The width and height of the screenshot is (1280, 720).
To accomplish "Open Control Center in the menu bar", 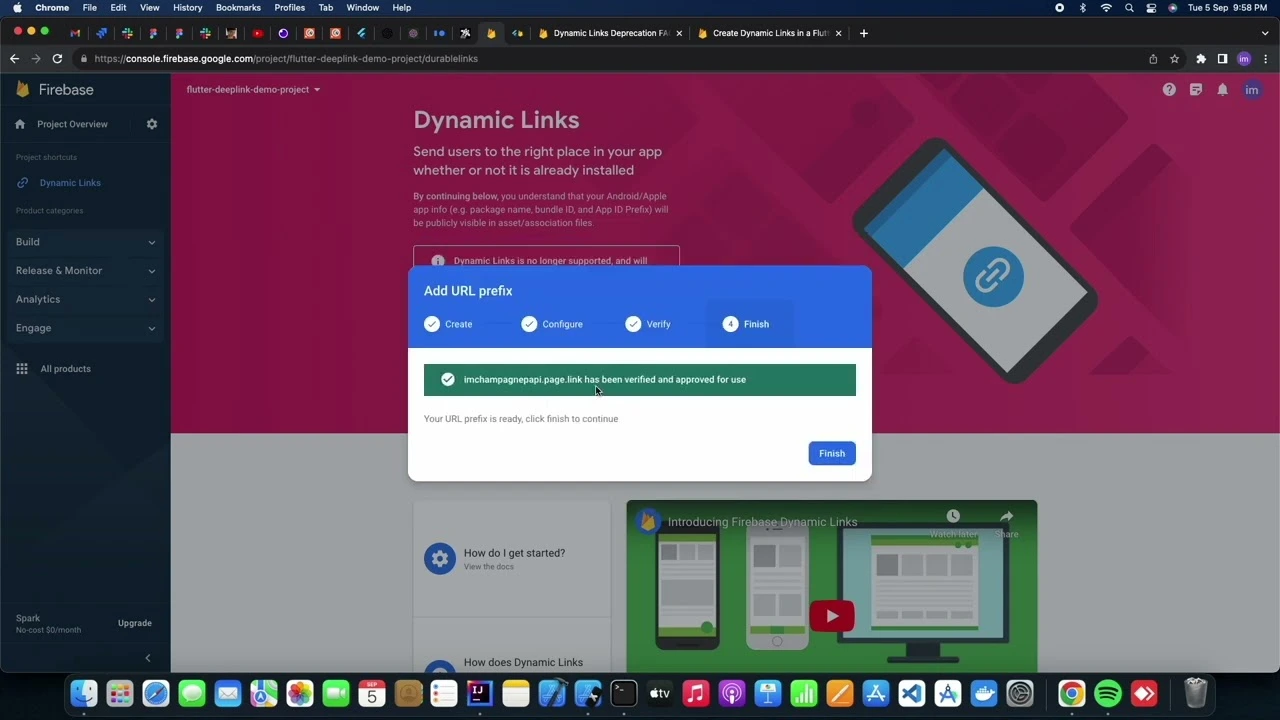I will click(x=1151, y=8).
